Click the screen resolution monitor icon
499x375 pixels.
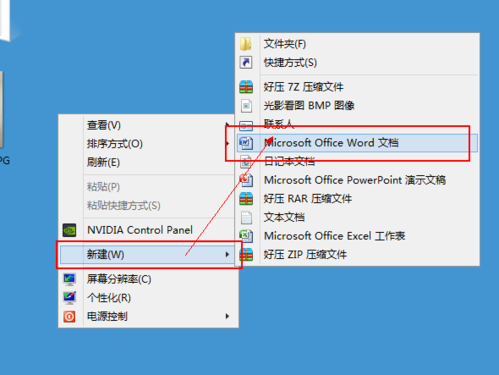pos(69,279)
